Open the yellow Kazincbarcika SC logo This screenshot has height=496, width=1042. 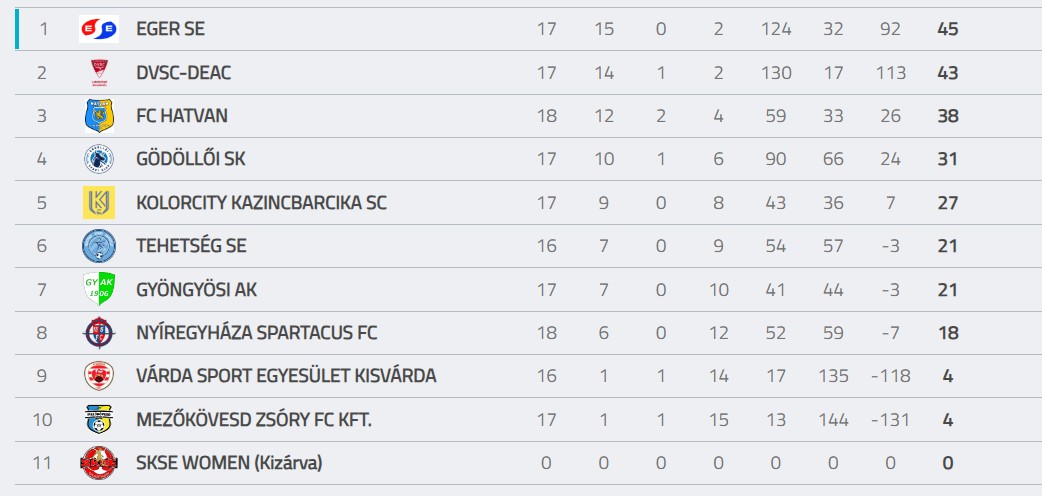click(99, 203)
